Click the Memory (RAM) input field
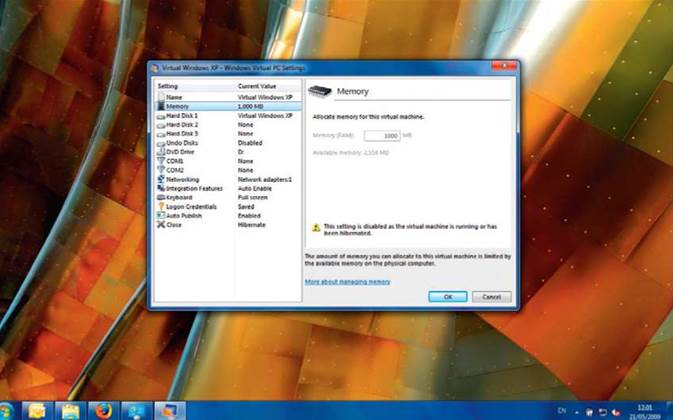 [x=382, y=135]
